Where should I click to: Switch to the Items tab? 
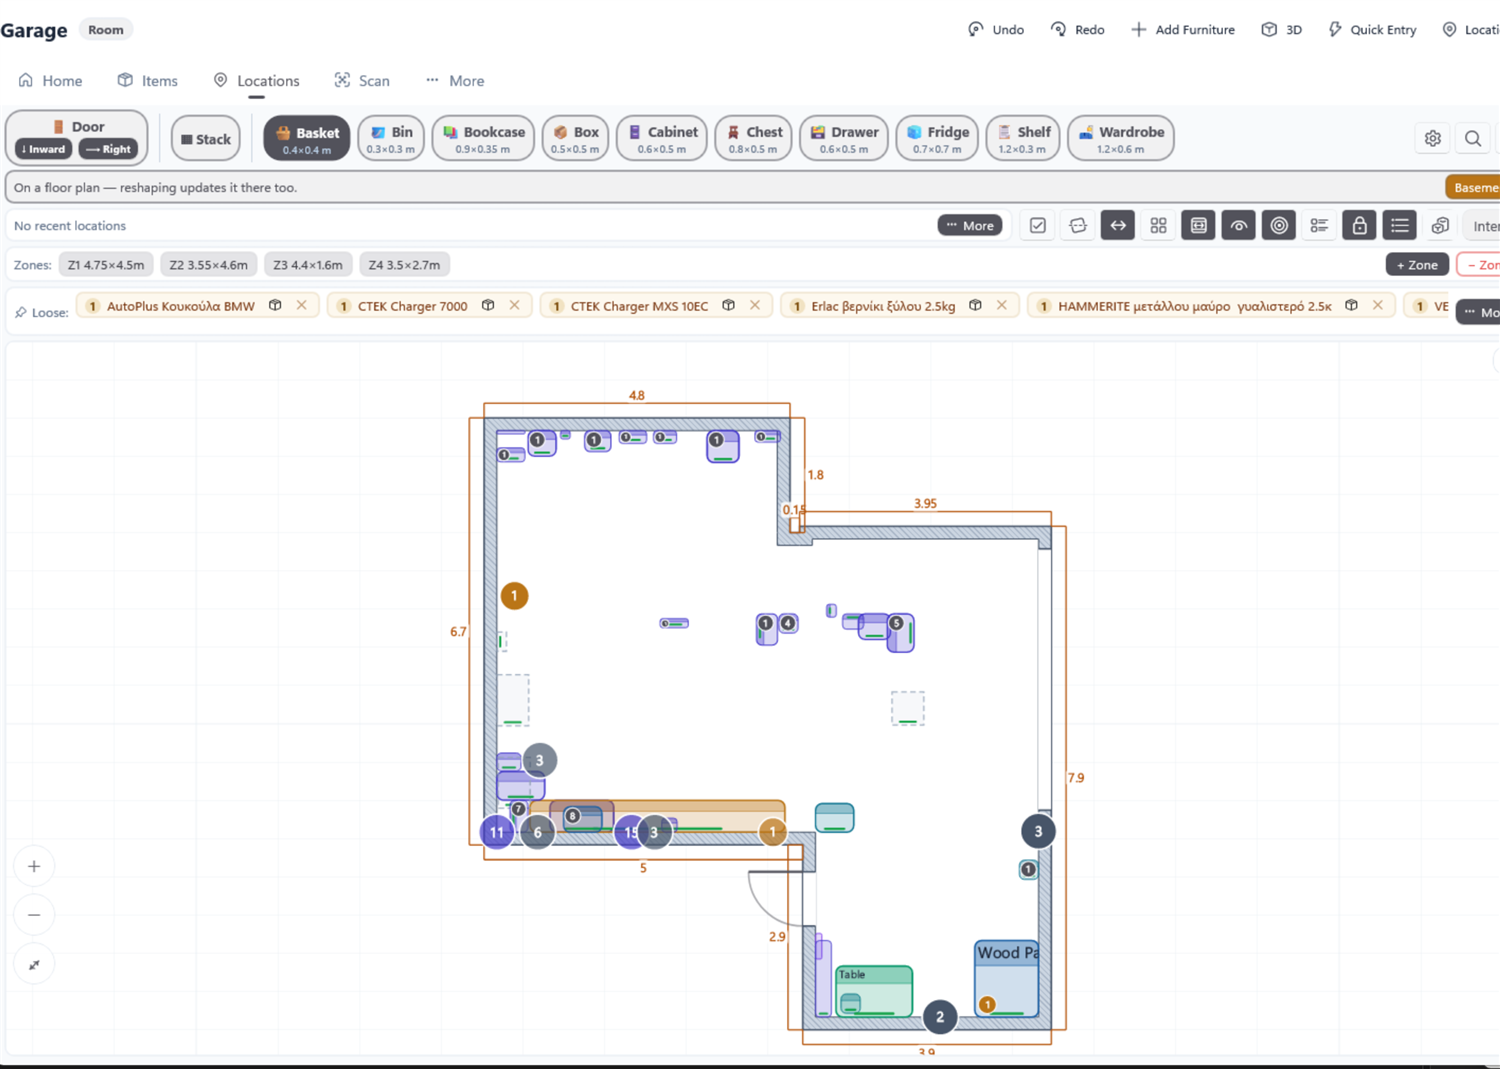(x=148, y=81)
